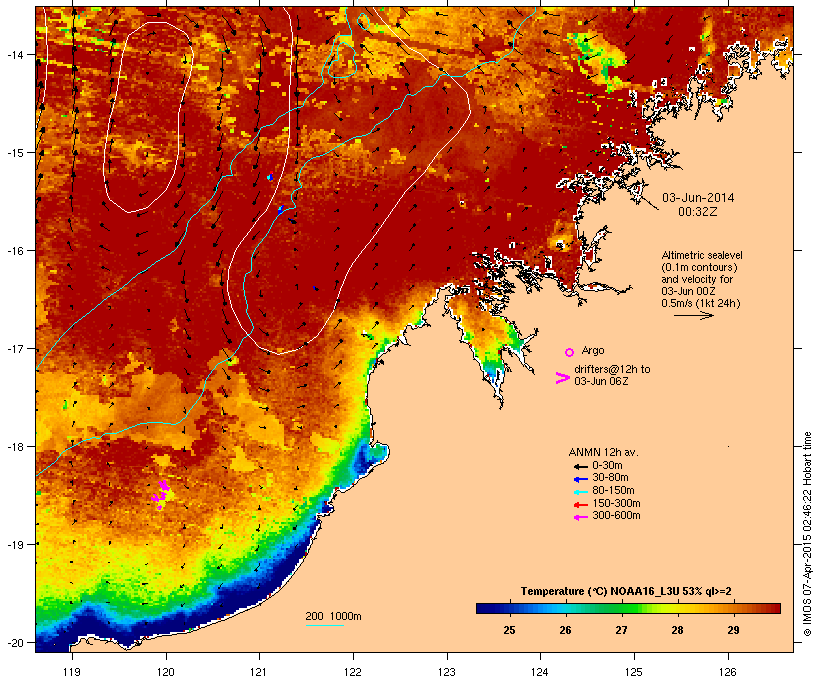Click the '150-300m' depth label
This screenshot has width=820, height=680.
[x=616, y=503]
